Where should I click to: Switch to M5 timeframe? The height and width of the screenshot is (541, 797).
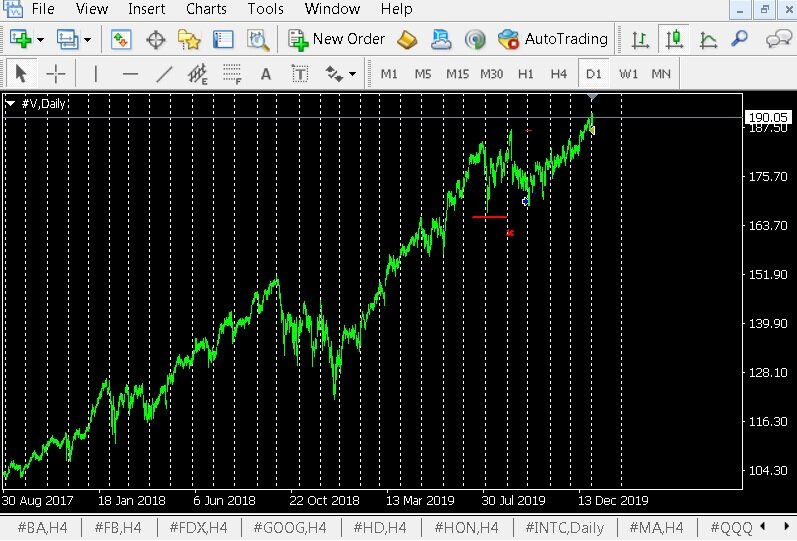(423, 74)
